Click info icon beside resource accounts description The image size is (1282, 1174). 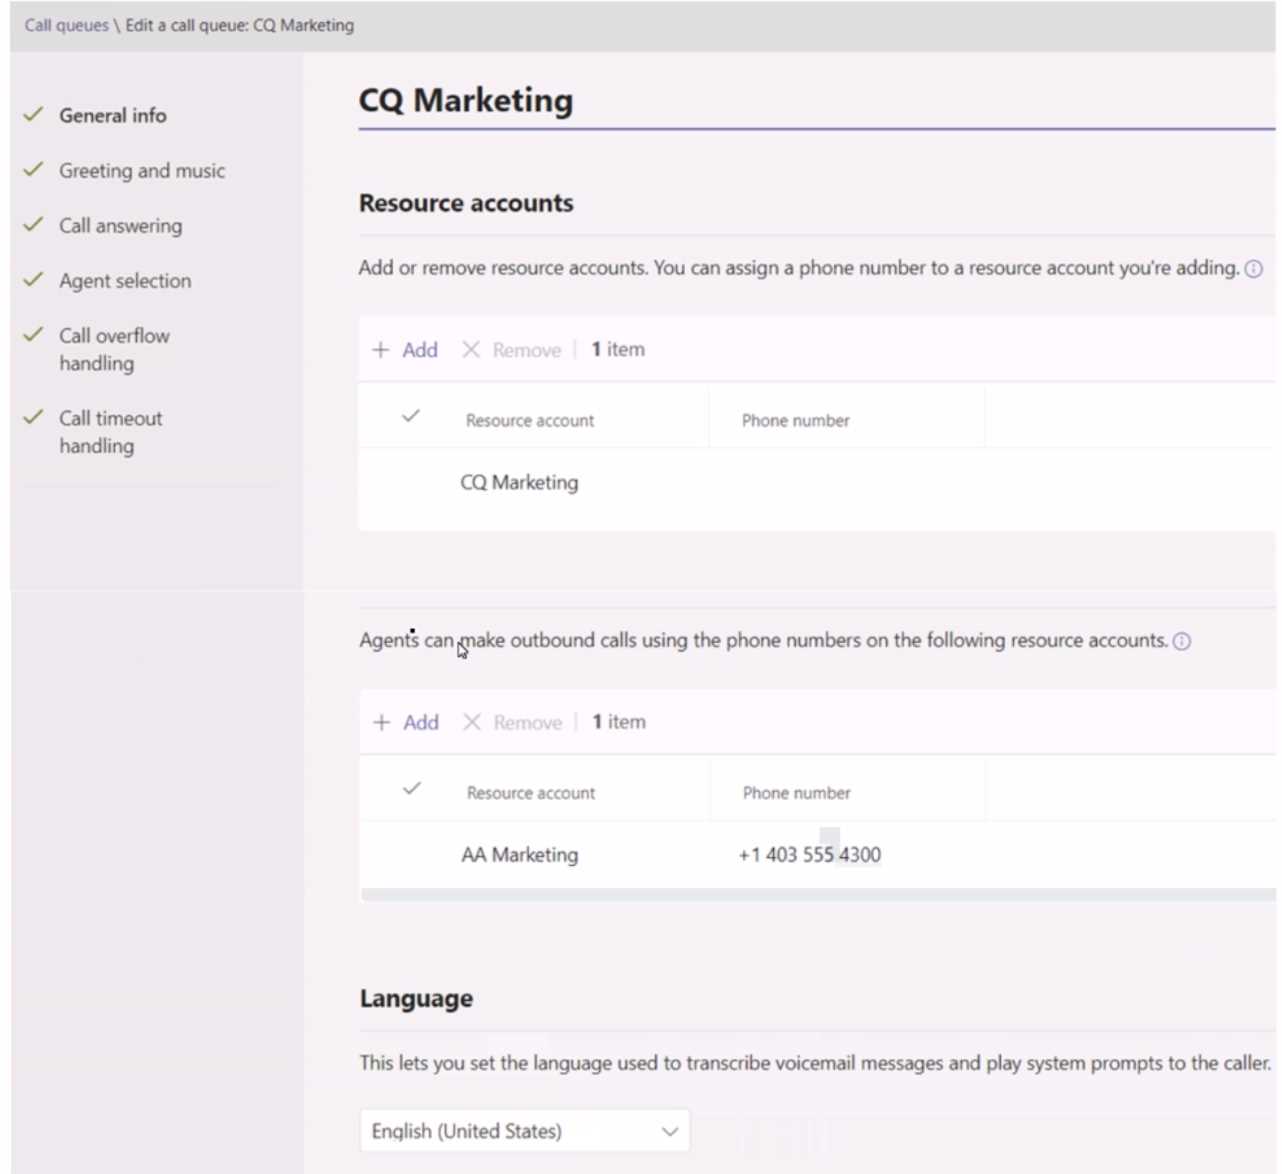tap(1253, 269)
